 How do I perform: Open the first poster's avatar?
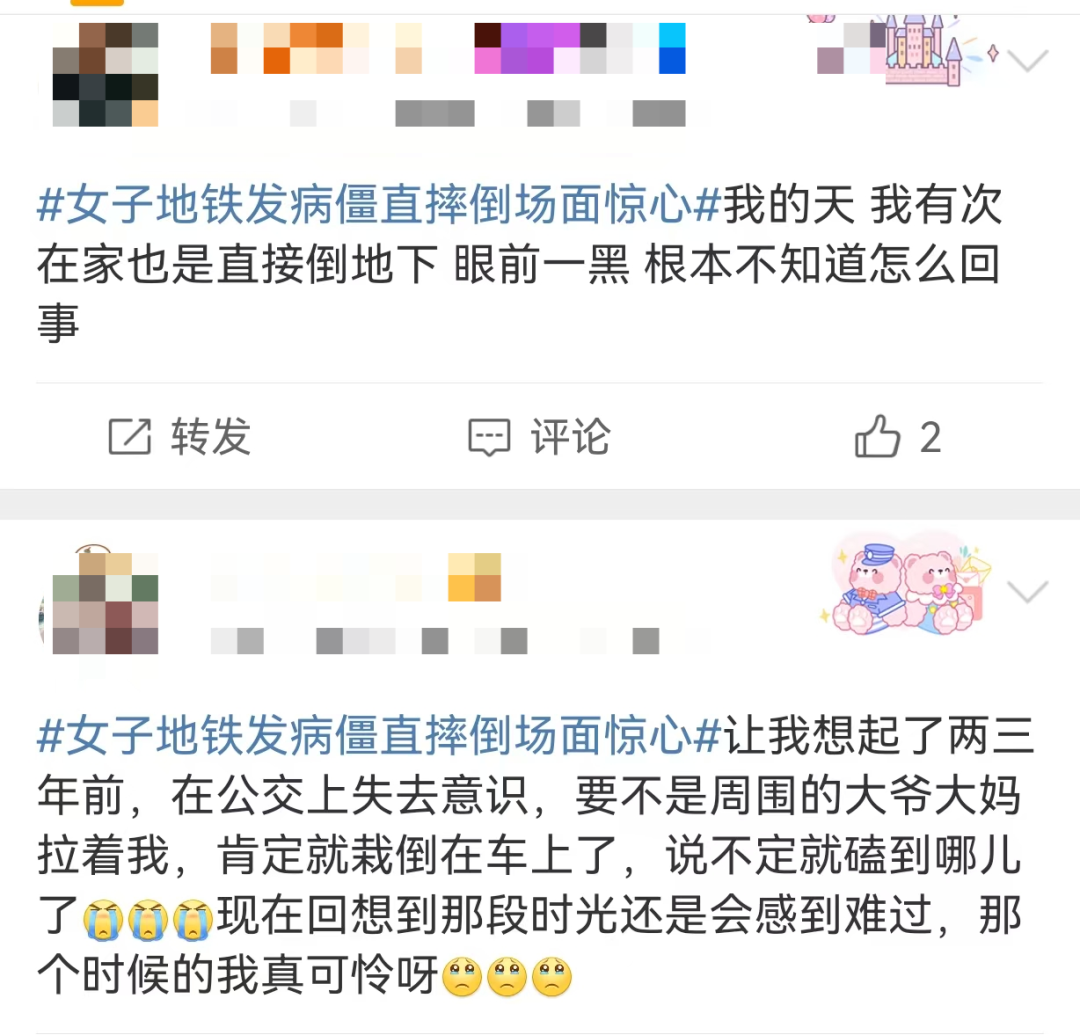click(x=105, y=74)
